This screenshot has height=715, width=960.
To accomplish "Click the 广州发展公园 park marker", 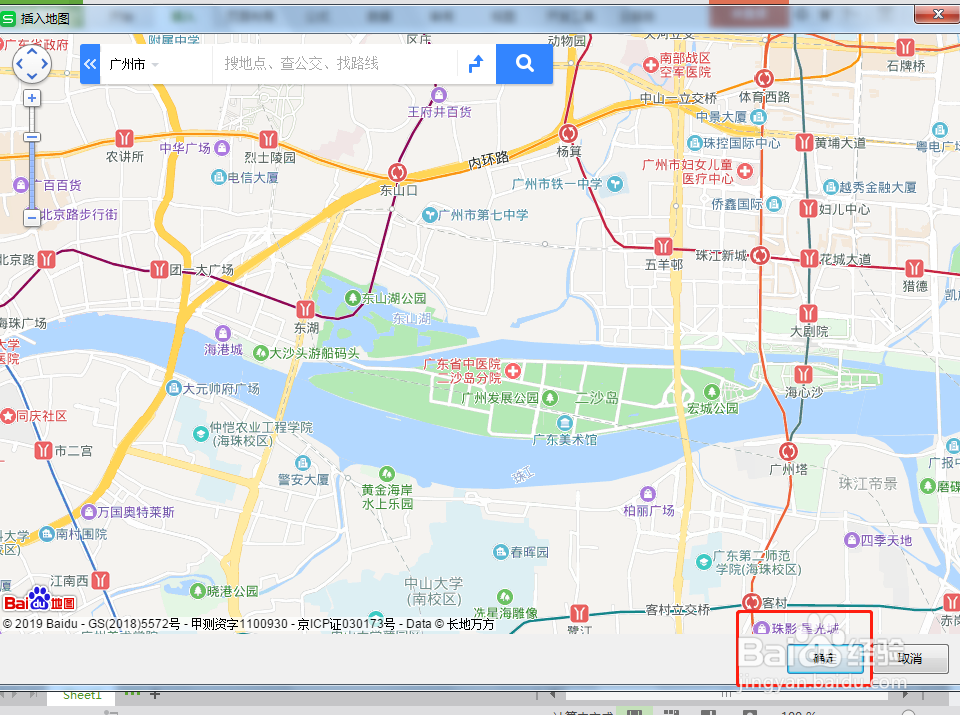I will [x=550, y=398].
